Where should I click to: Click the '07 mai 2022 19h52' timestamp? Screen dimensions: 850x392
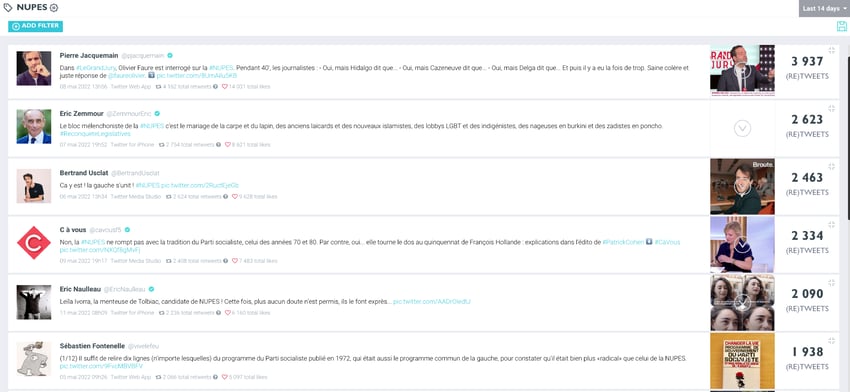(83, 145)
